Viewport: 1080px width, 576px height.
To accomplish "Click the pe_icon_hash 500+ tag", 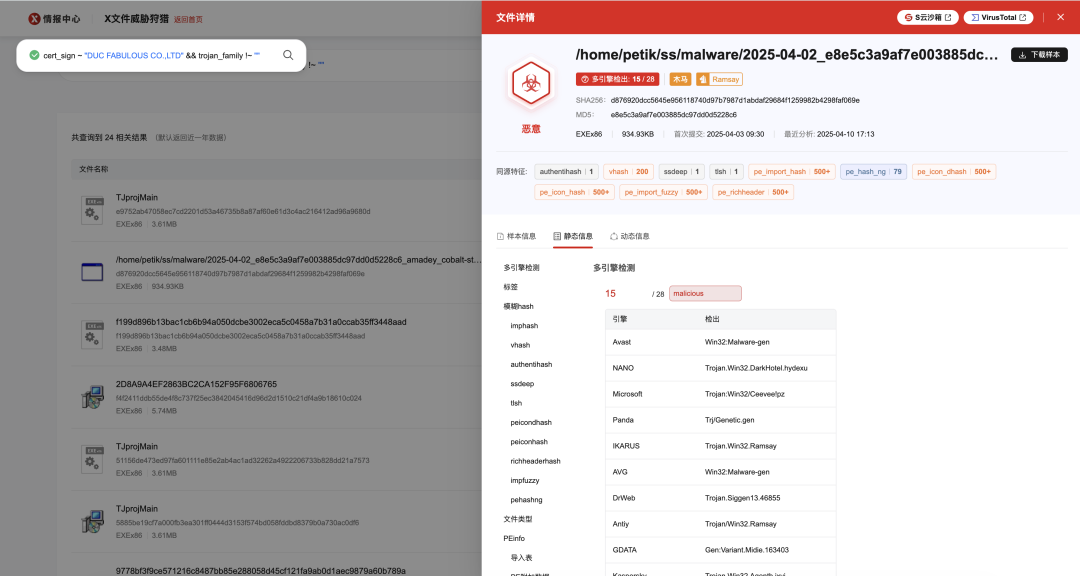I will (574, 192).
